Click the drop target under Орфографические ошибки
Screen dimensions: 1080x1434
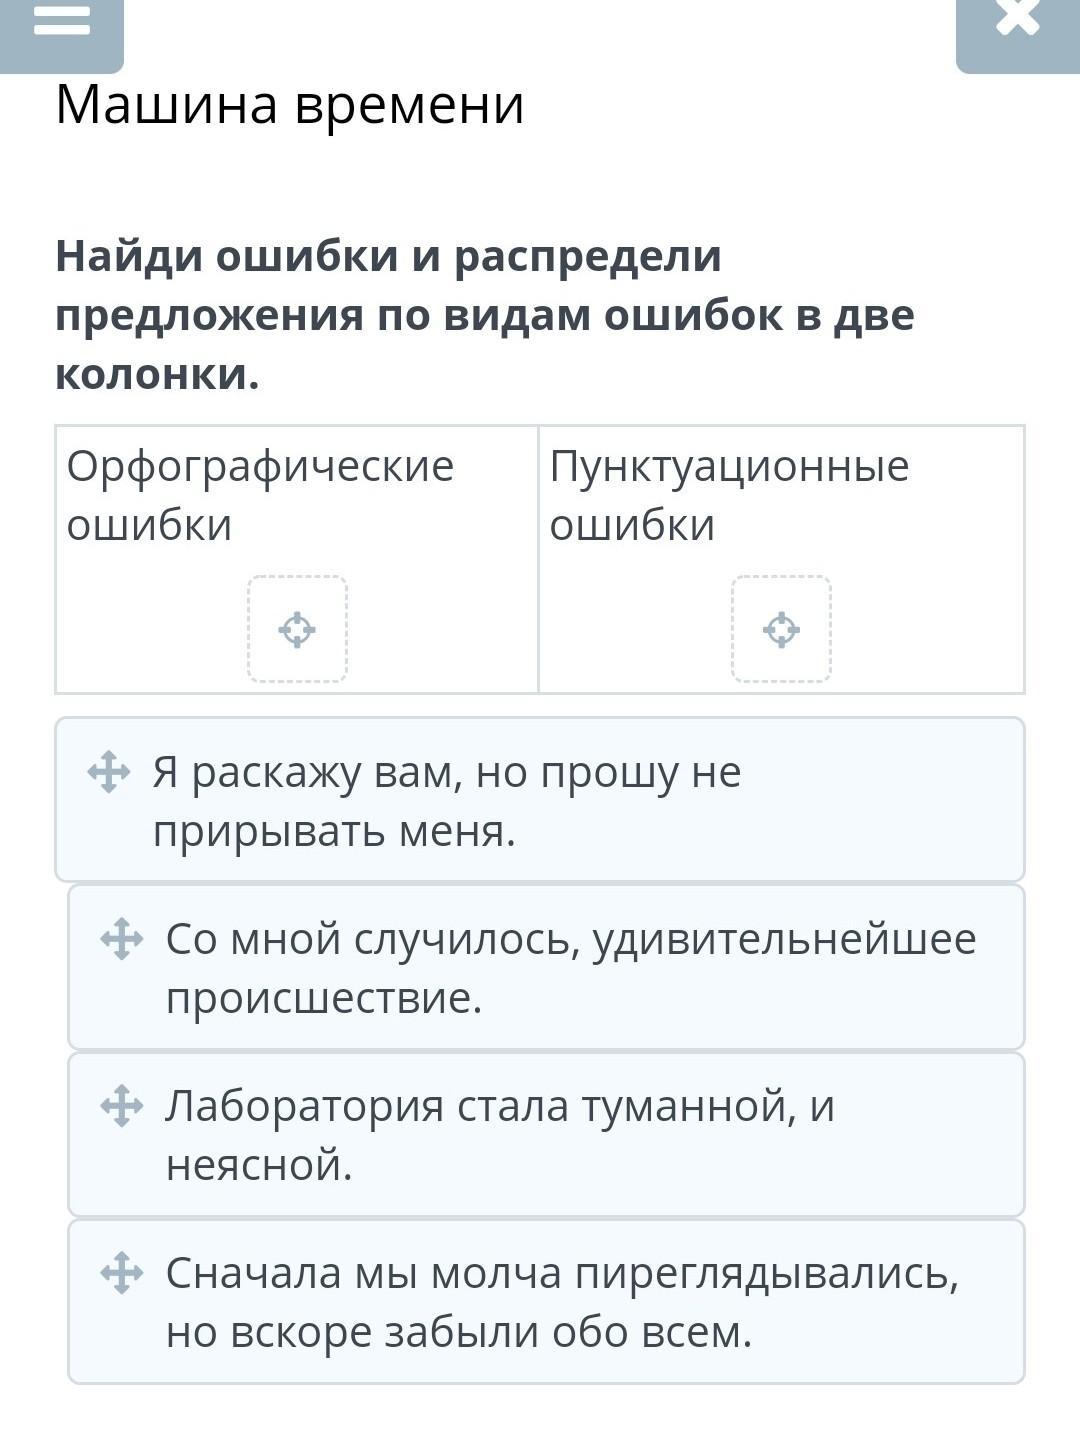coord(297,630)
